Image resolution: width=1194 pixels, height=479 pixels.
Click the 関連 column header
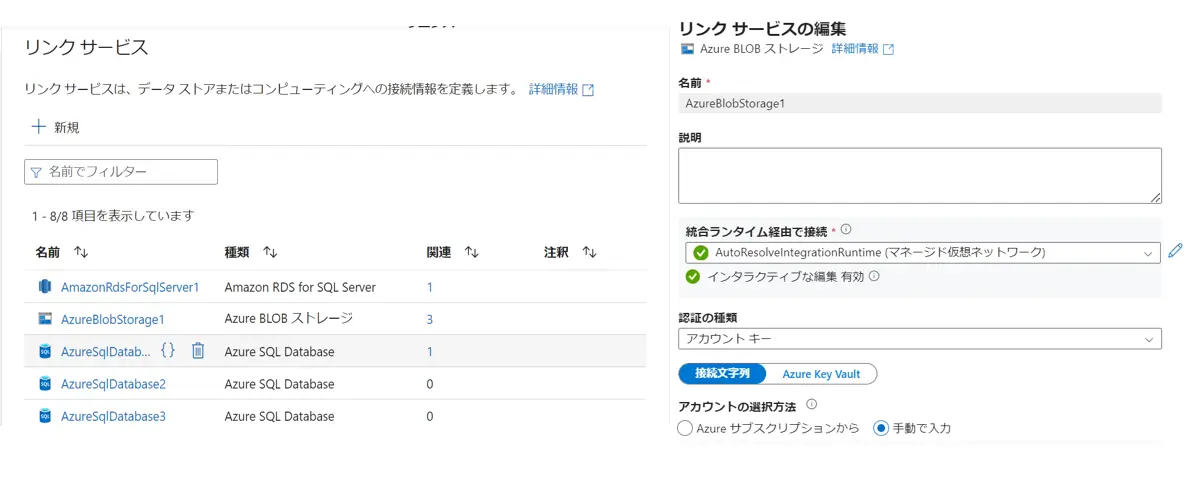click(439, 252)
